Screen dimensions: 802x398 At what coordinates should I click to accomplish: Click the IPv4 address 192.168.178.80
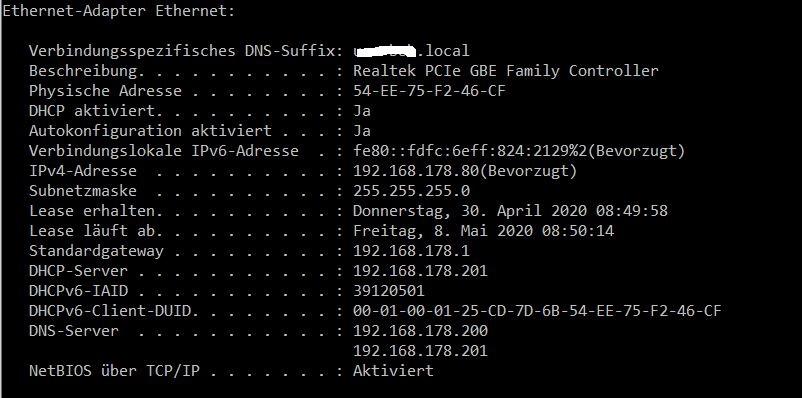[x=416, y=171]
